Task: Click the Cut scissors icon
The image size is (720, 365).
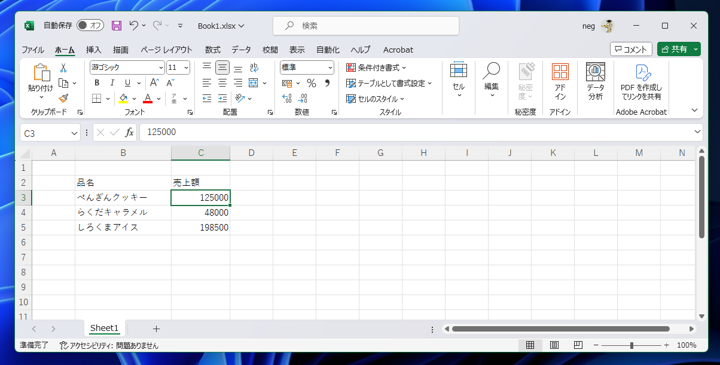Action: tap(63, 68)
